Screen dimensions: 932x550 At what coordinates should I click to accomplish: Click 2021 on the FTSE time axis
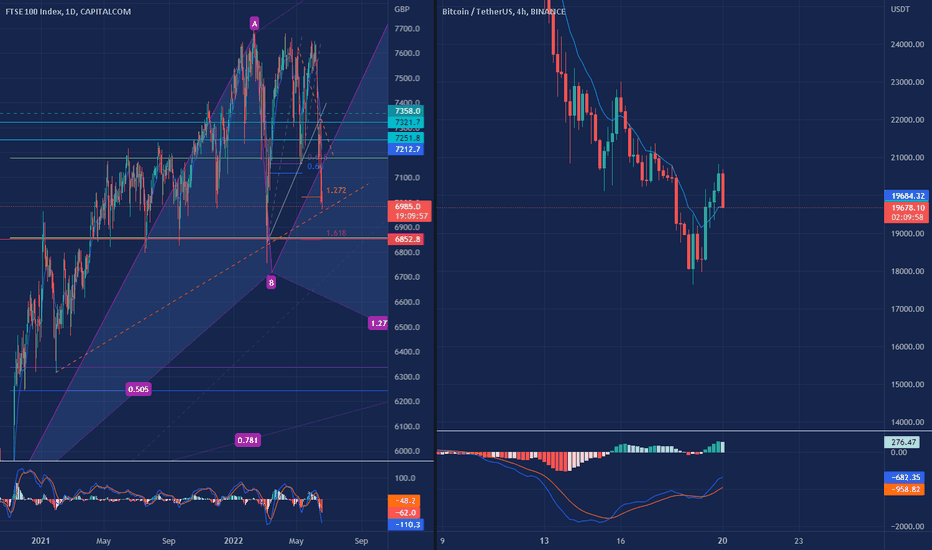pos(40,540)
